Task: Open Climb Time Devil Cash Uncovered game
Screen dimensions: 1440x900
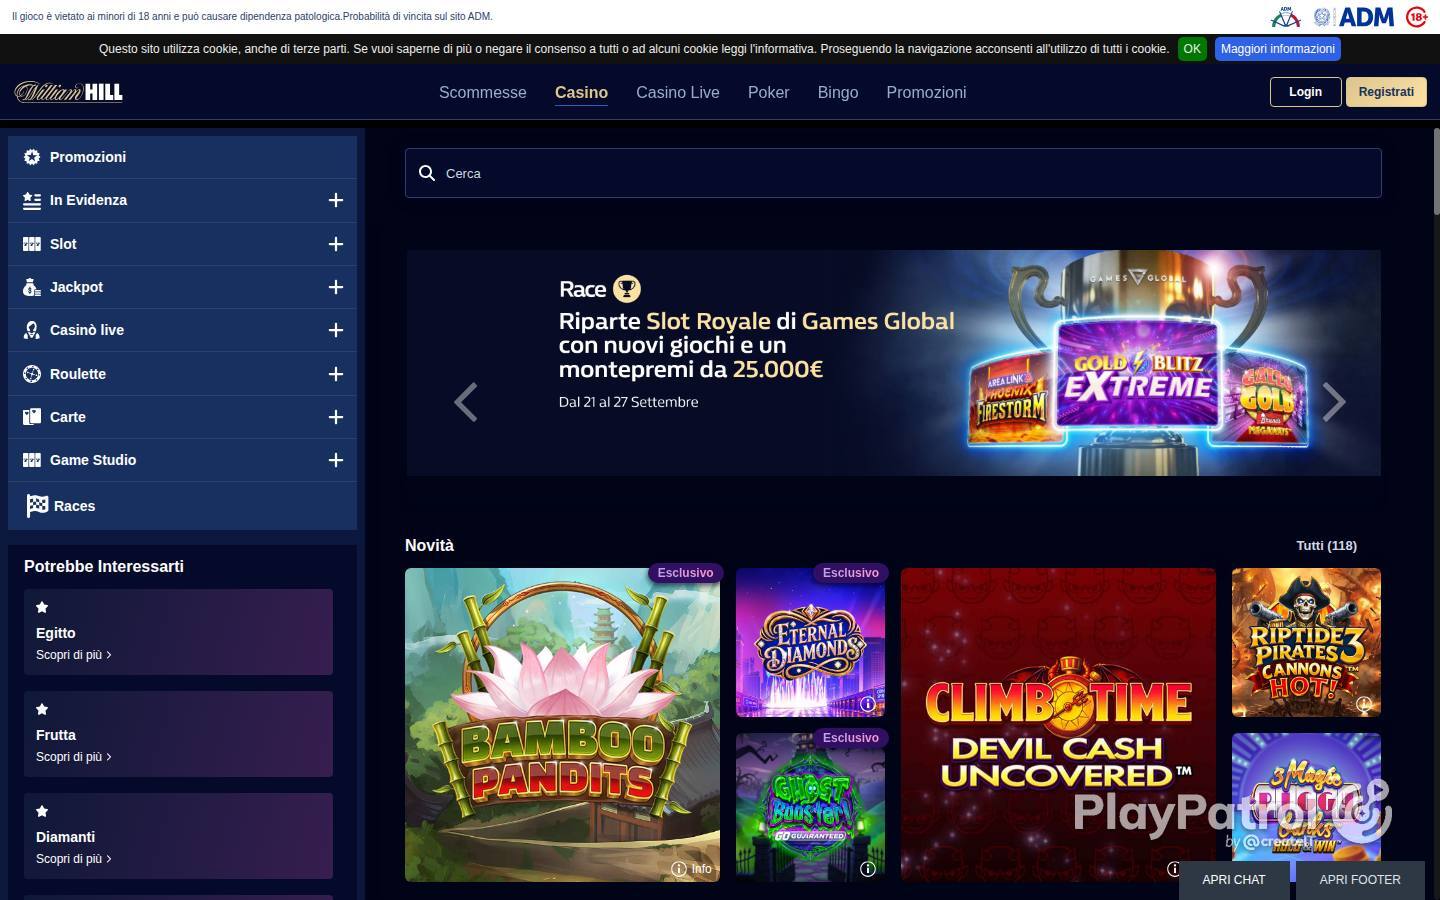Action: [1058, 725]
